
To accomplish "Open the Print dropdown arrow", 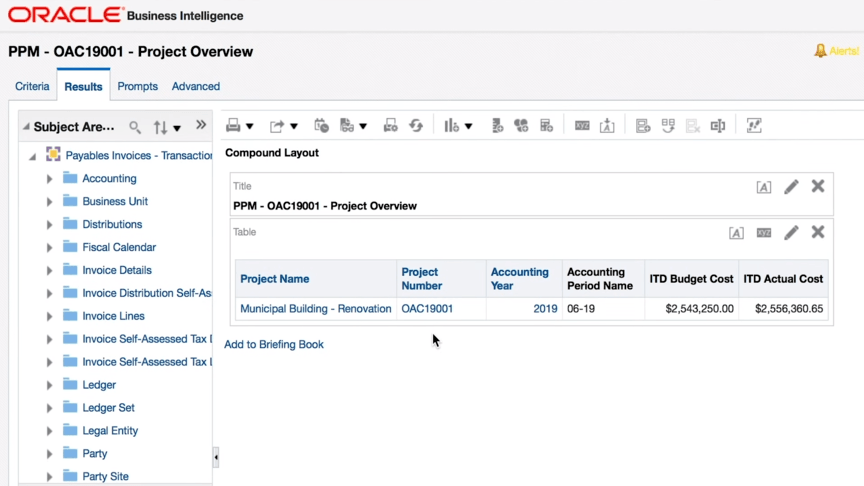I will (250, 126).
